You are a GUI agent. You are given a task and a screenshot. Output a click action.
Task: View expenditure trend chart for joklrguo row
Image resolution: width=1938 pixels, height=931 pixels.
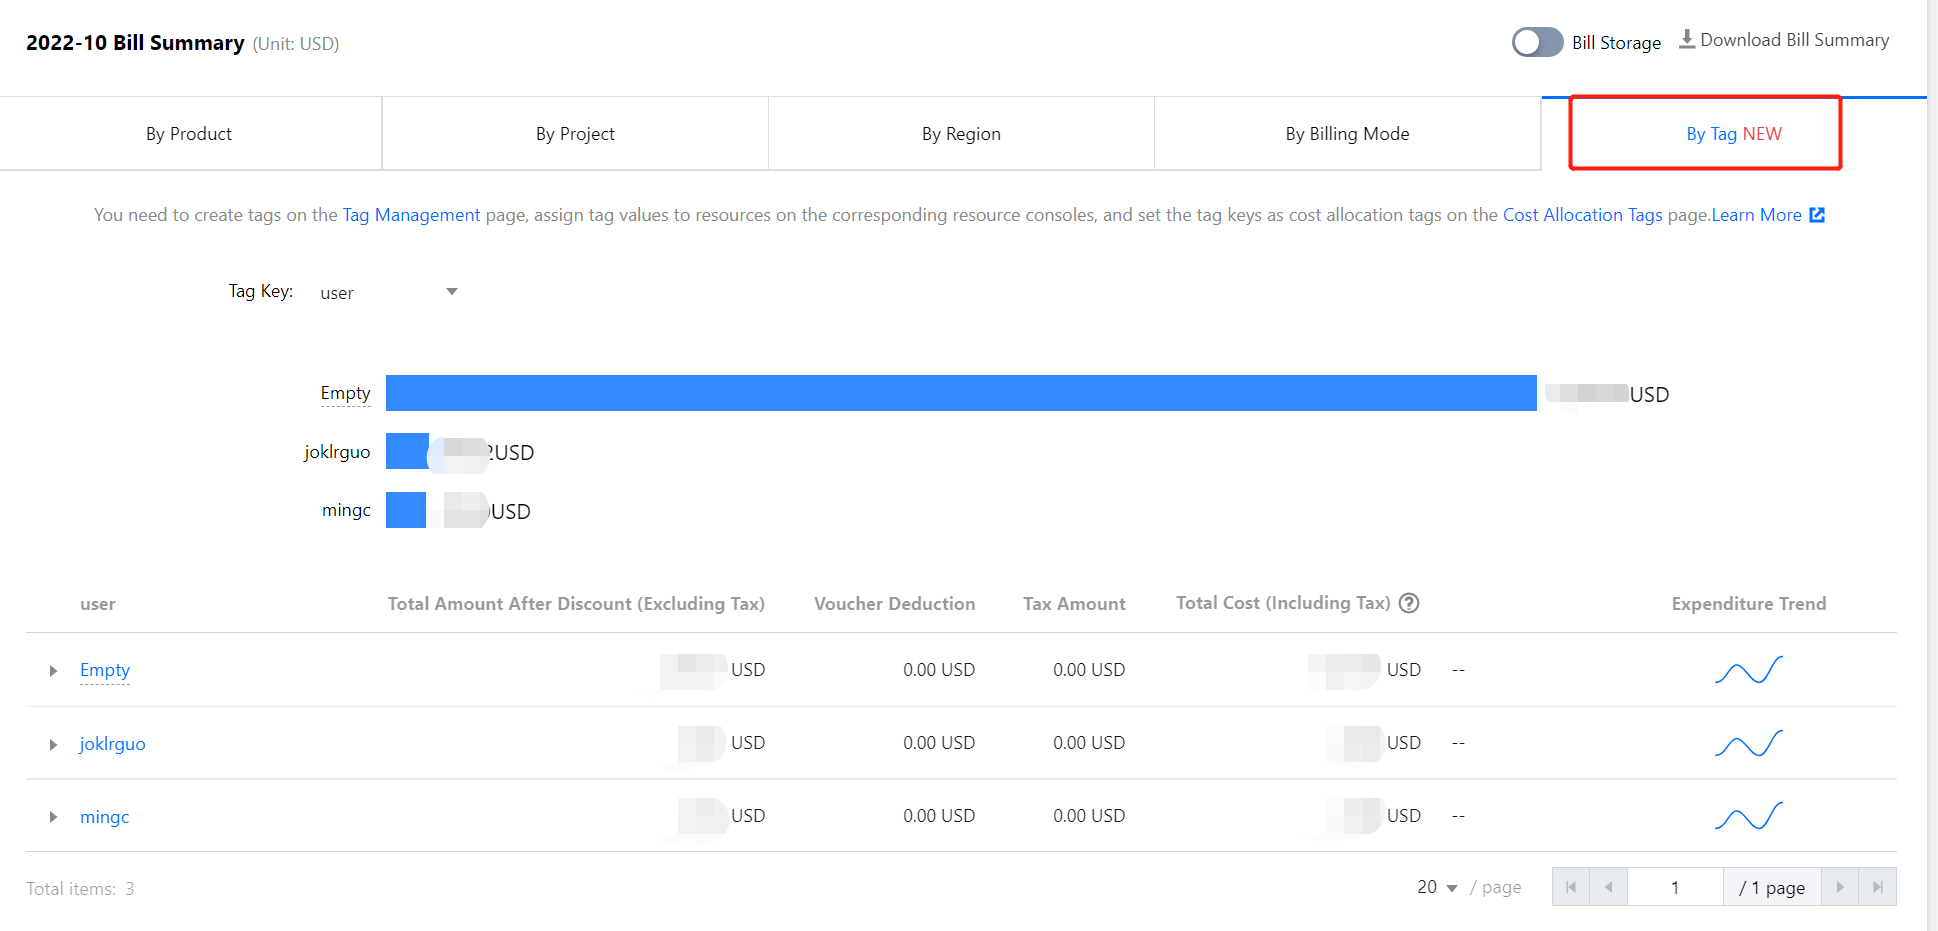(1749, 743)
